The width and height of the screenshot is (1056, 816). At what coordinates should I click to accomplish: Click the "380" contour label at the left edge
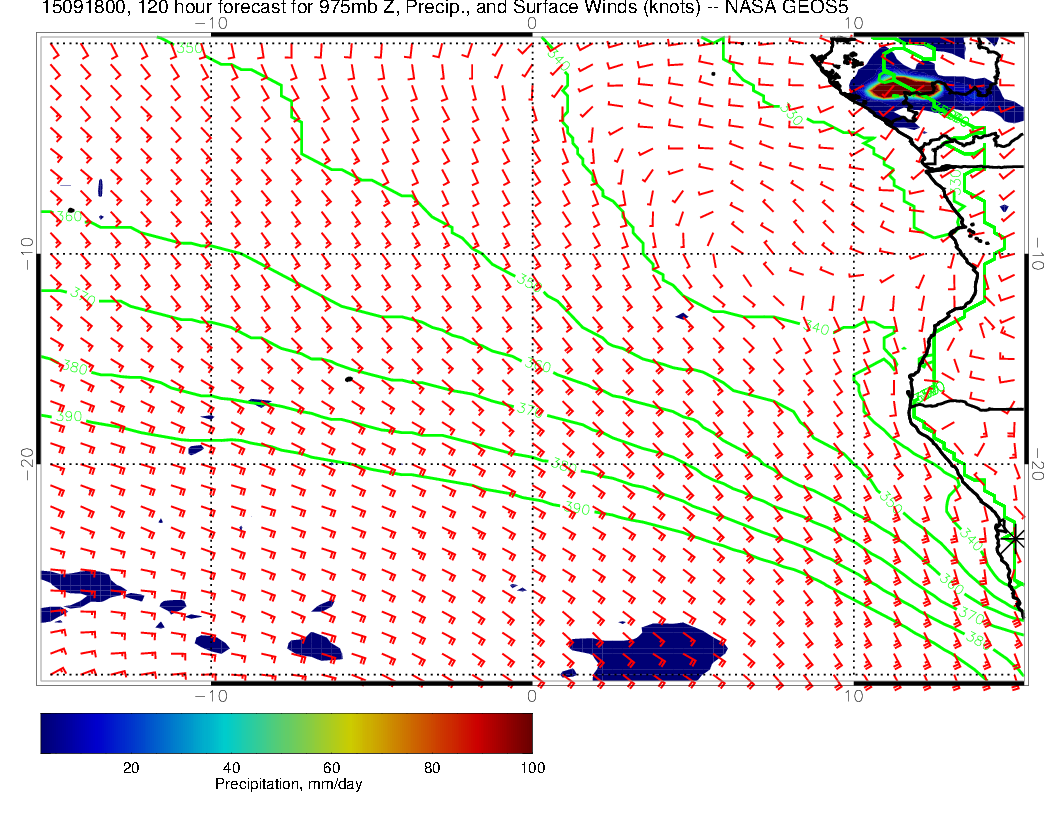coord(74,368)
